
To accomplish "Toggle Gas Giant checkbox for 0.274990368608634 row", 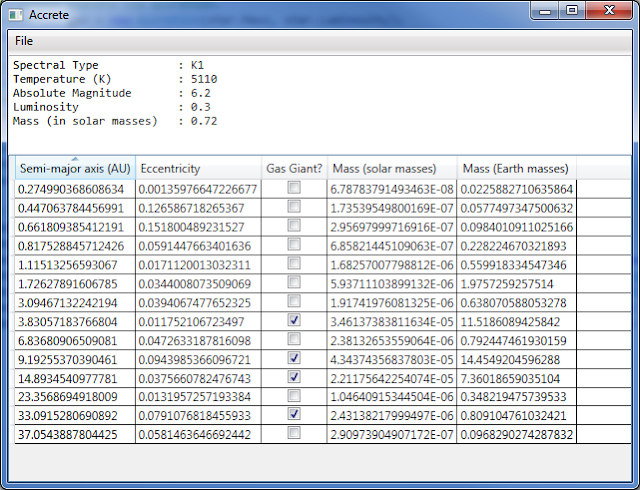I will coord(294,188).
